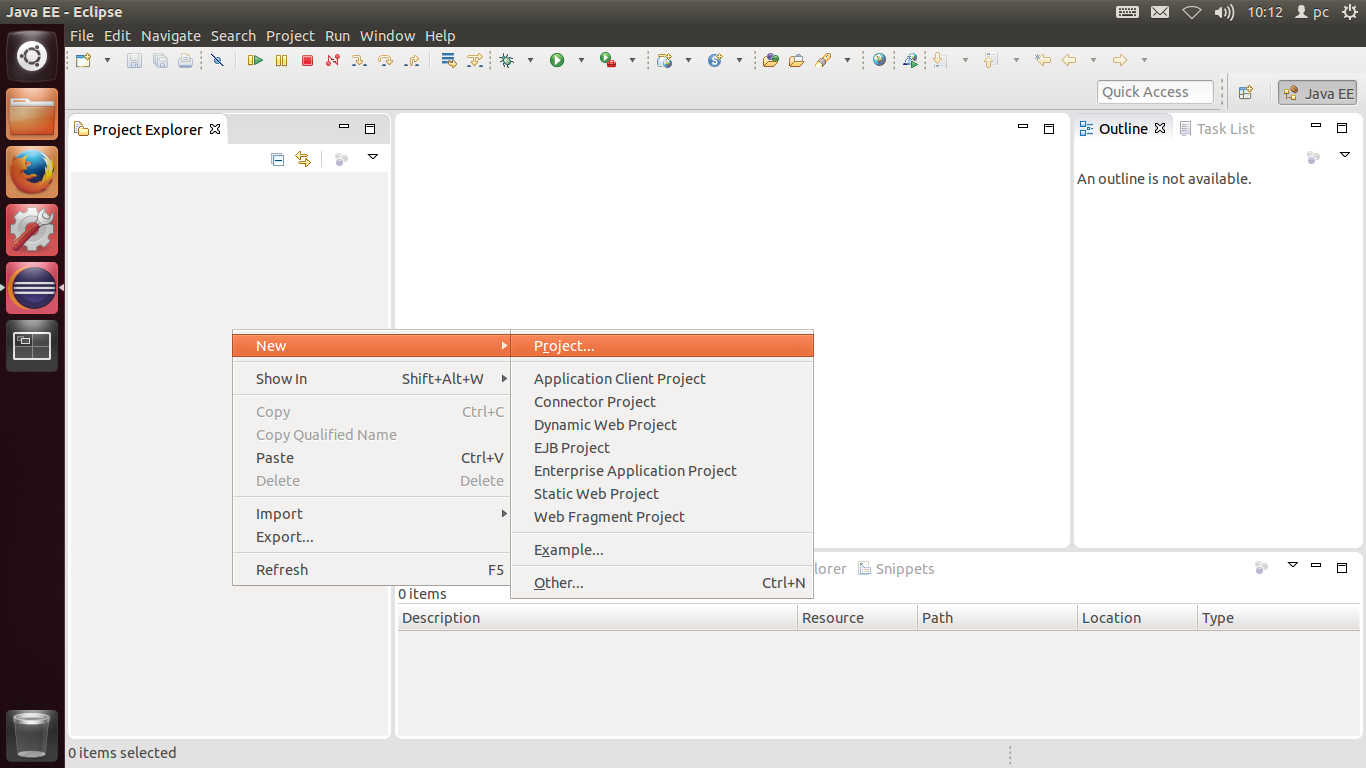Open the Navigate menu
Image resolution: width=1366 pixels, height=768 pixels.
(171, 36)
